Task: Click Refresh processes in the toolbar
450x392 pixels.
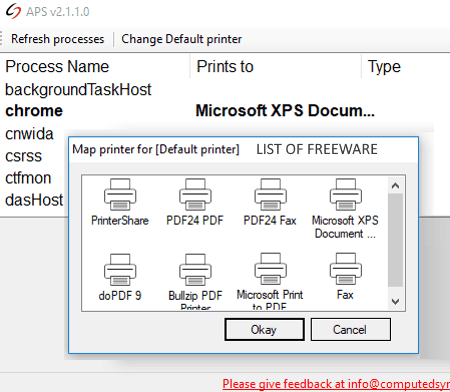Action: click(58, 39)
